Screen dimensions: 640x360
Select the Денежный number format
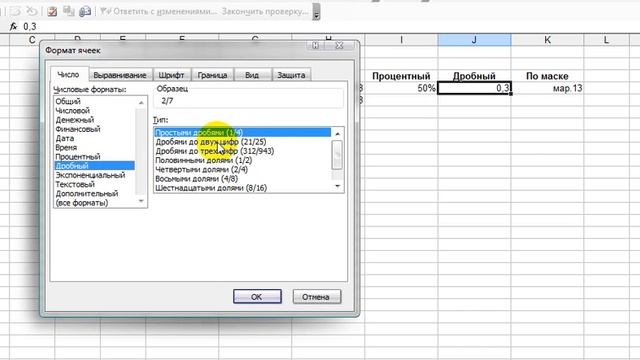(x=95, y=120)
